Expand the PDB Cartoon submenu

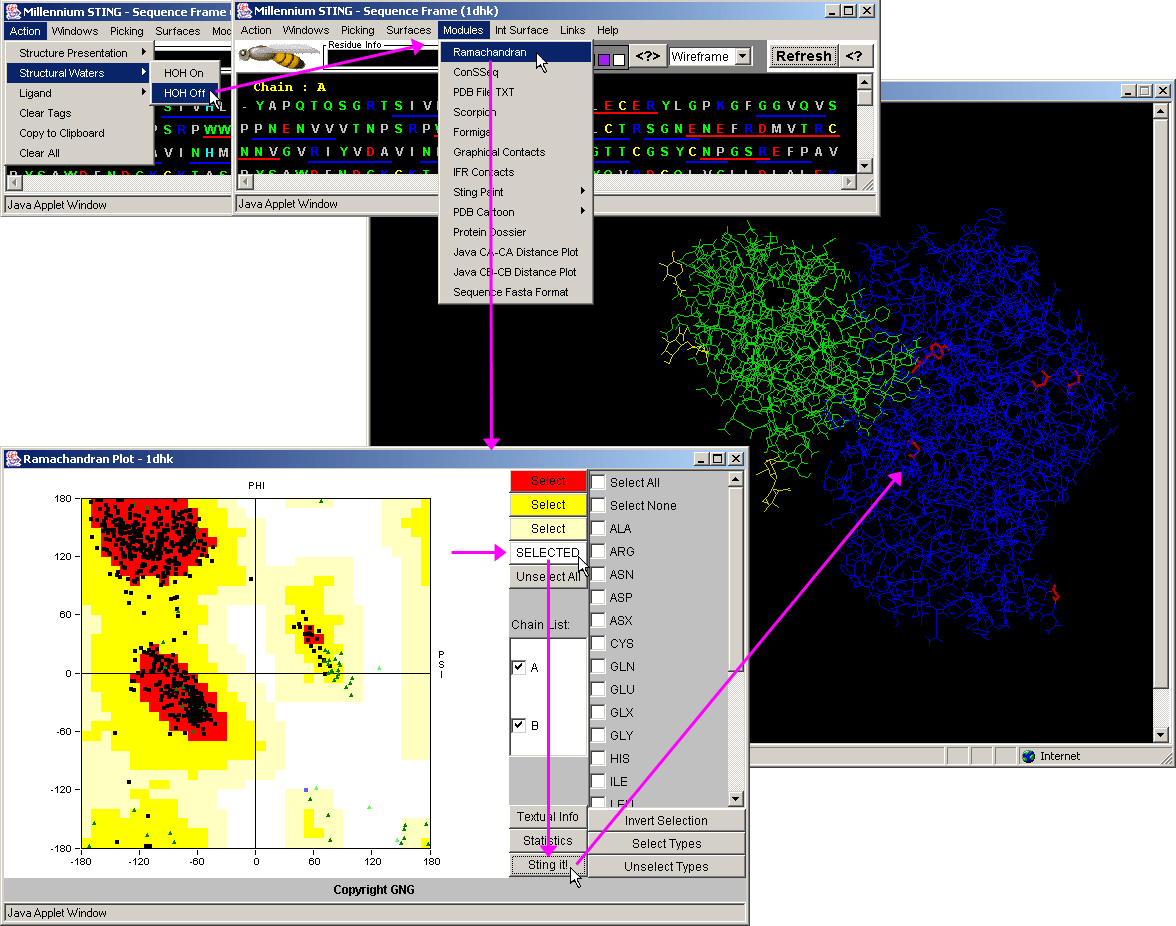(516, 212)
